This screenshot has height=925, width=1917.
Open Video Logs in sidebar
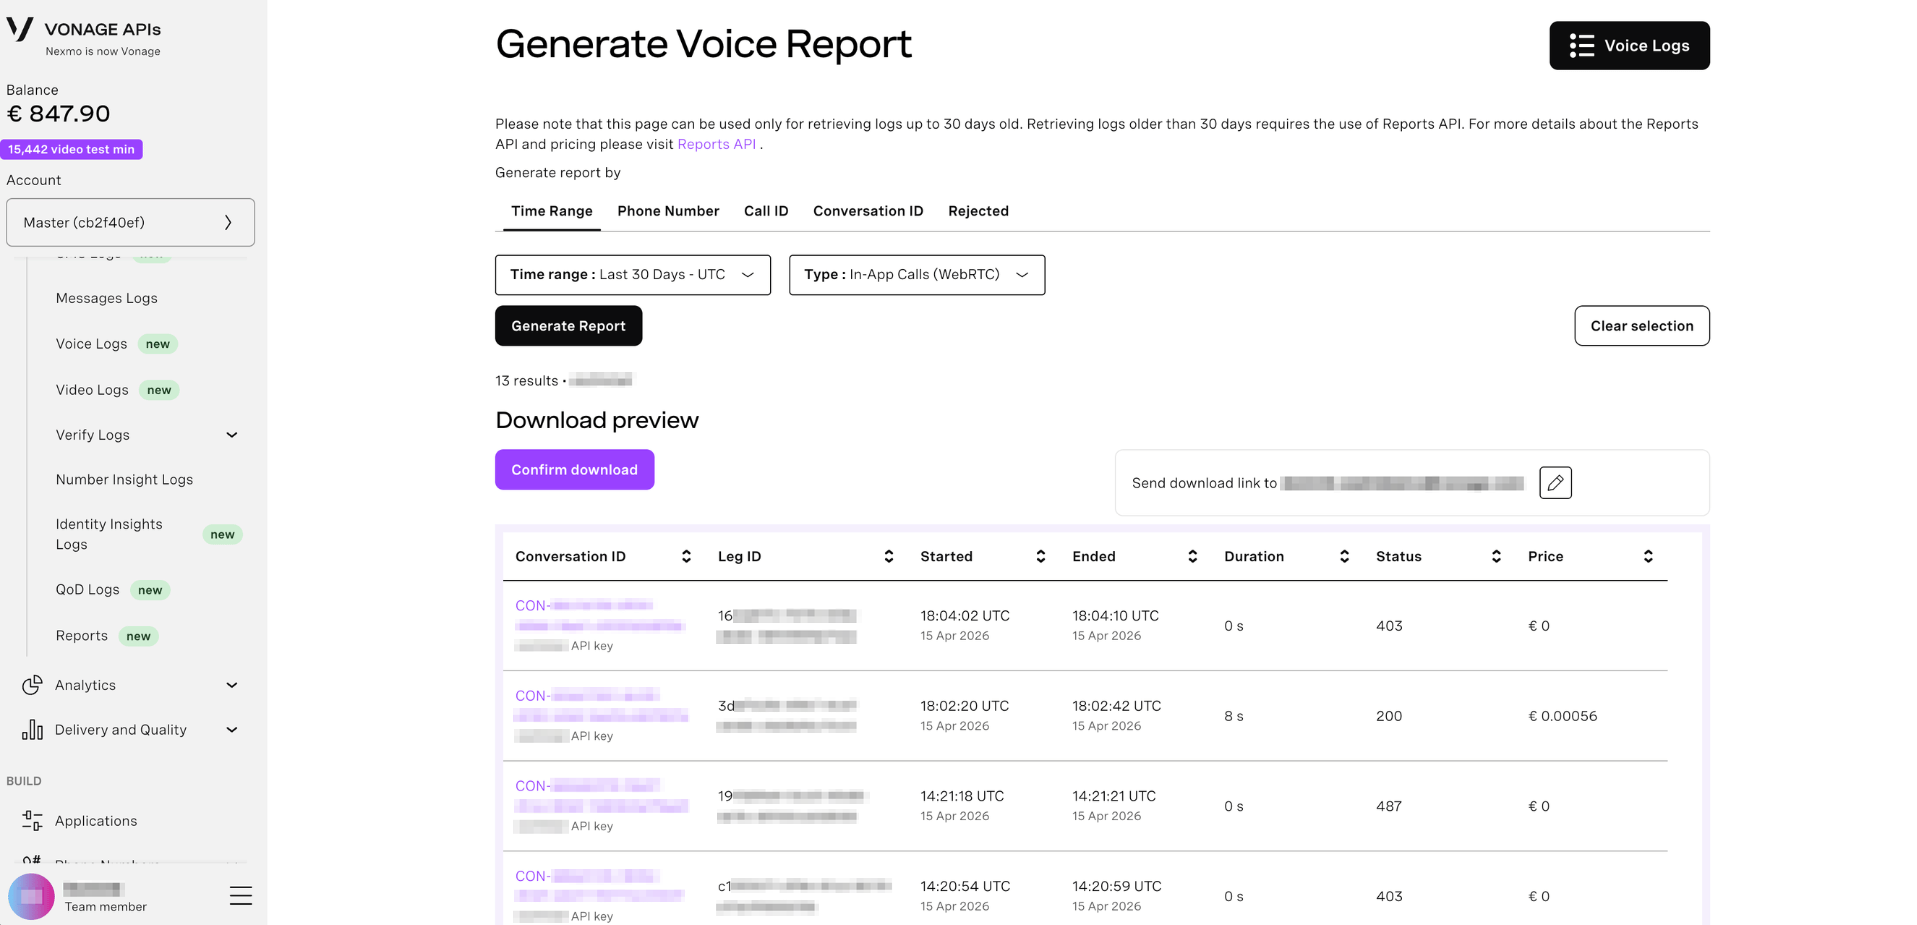[x=92, y=390]
